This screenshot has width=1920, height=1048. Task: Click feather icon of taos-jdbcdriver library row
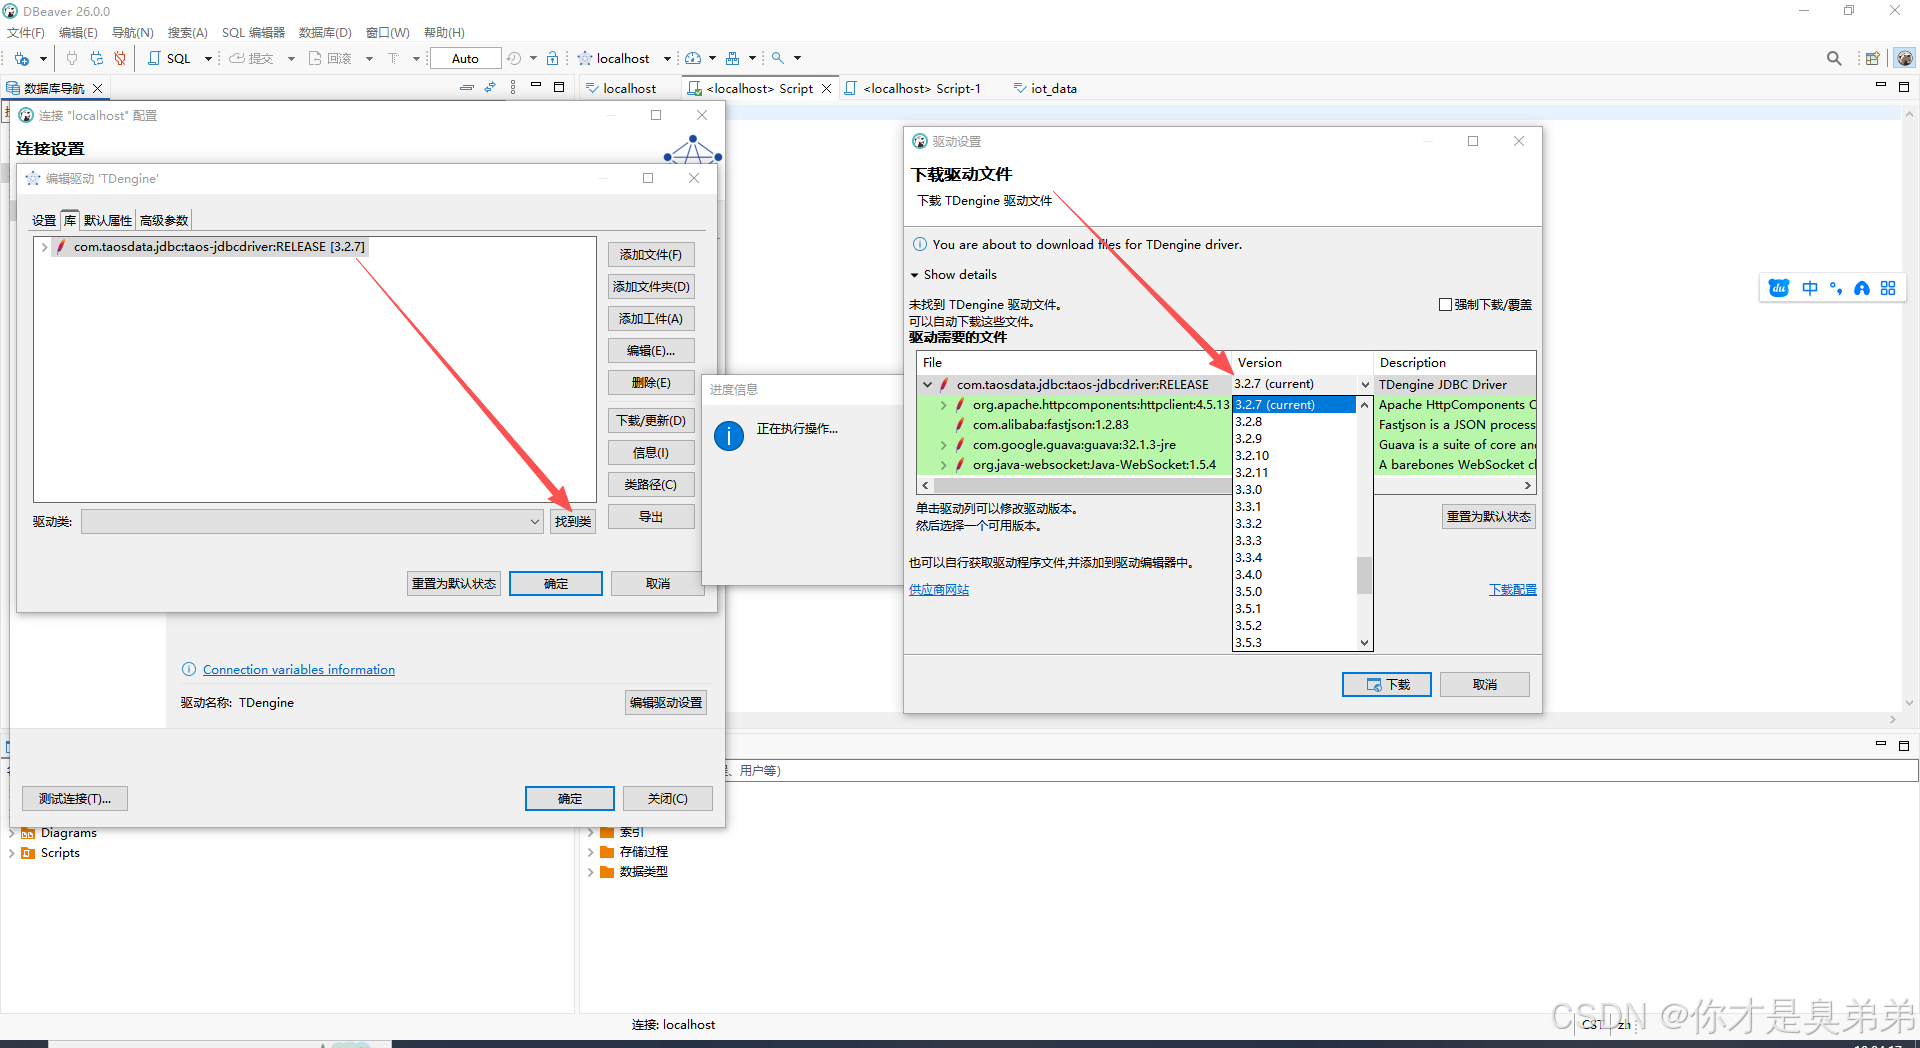click(x=62, y=247)
